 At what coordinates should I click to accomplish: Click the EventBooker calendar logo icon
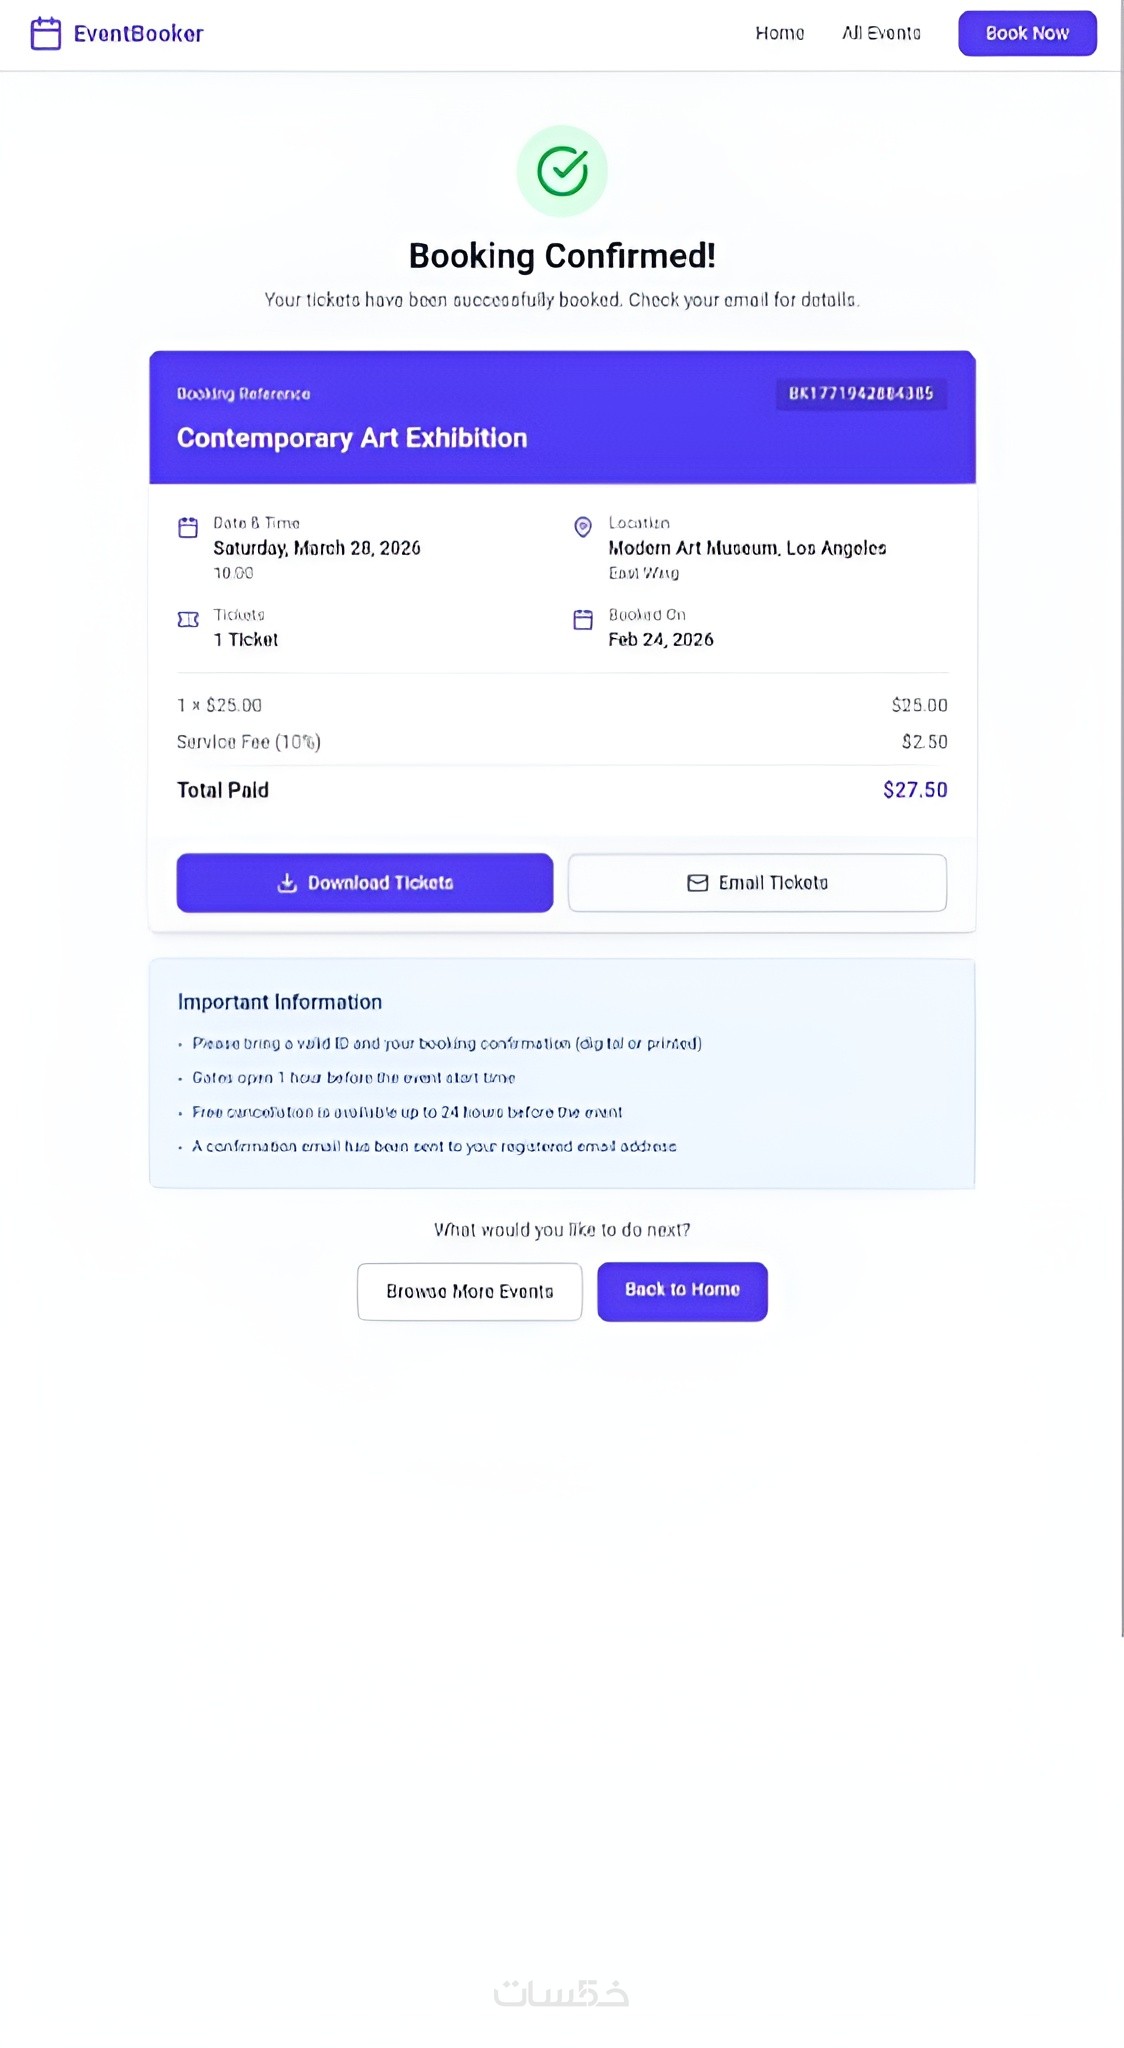tap(46, 34)
